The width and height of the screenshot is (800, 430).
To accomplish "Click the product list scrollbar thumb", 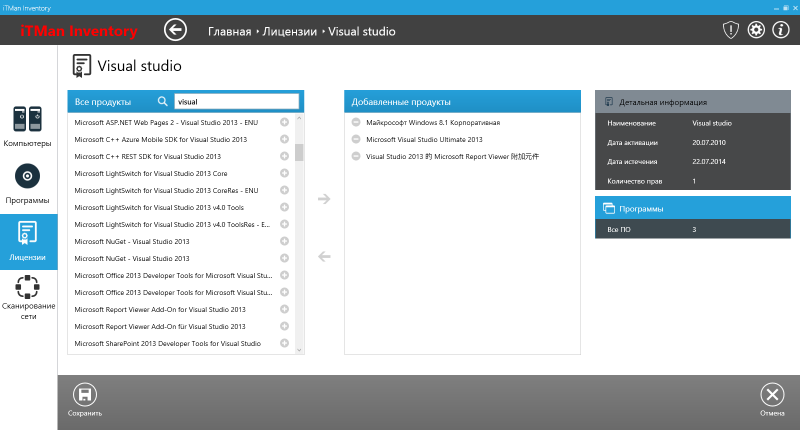I will click(299, 153).
